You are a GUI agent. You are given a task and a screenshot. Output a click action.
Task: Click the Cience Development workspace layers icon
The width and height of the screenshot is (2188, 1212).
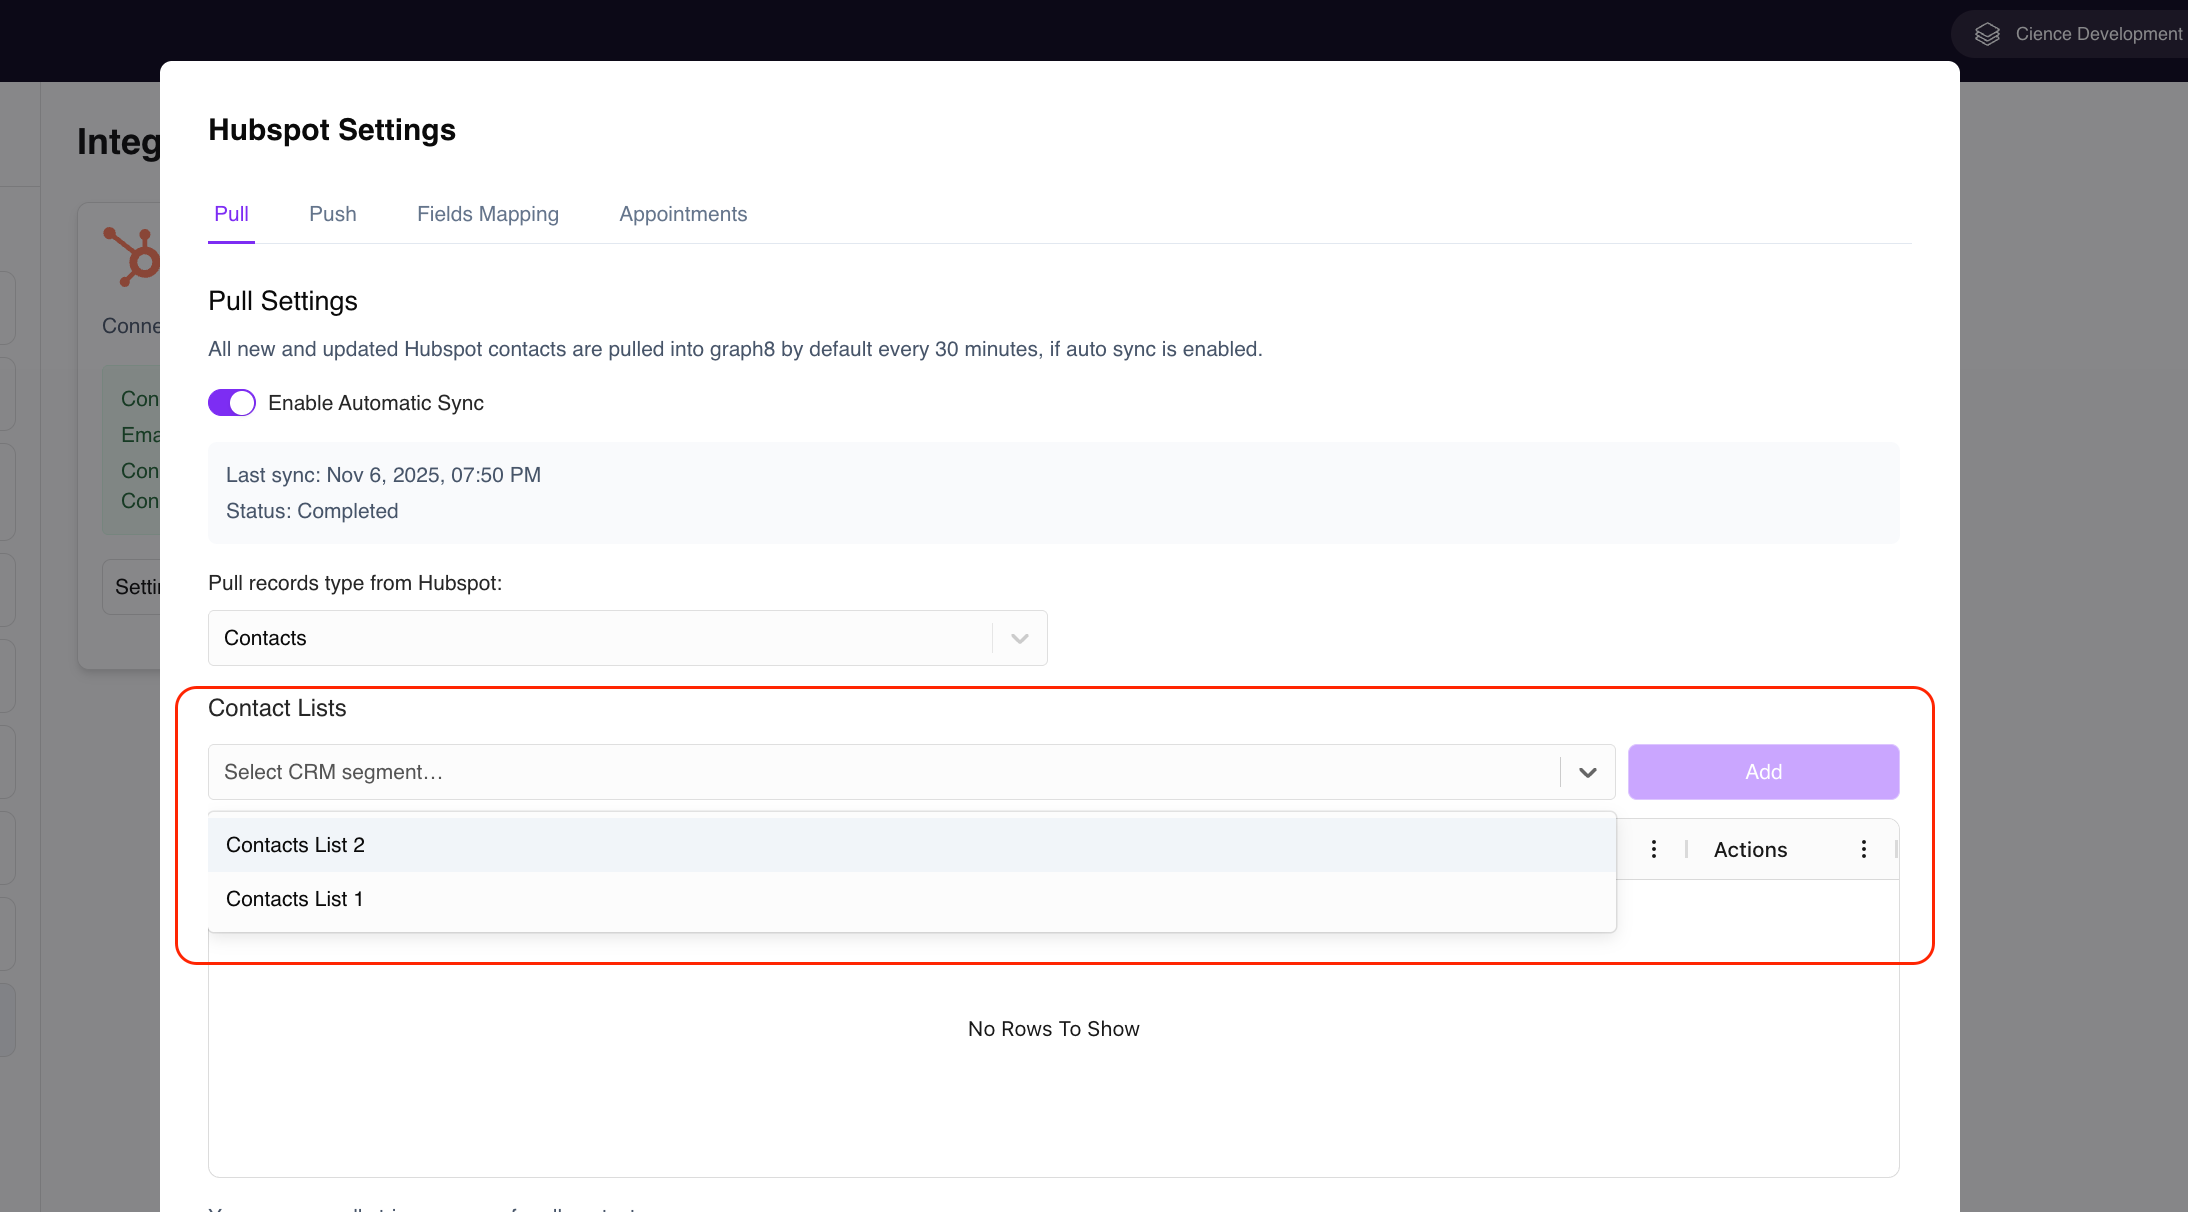click(x=1987, y=34)
